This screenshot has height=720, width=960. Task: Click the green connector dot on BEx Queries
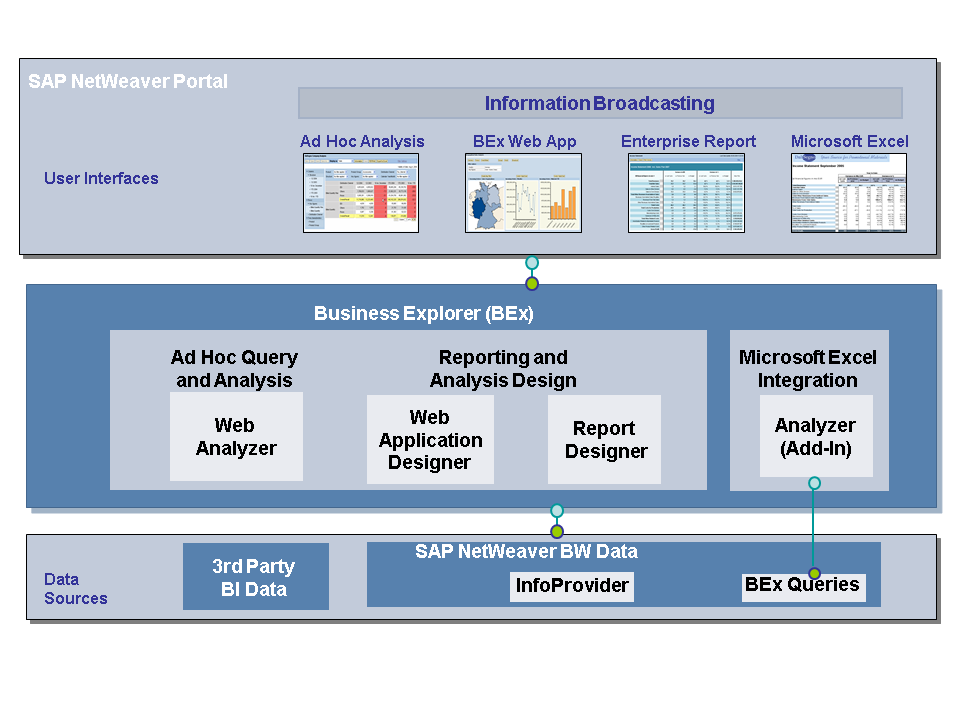pyautogui.click(x=814, y=573)
